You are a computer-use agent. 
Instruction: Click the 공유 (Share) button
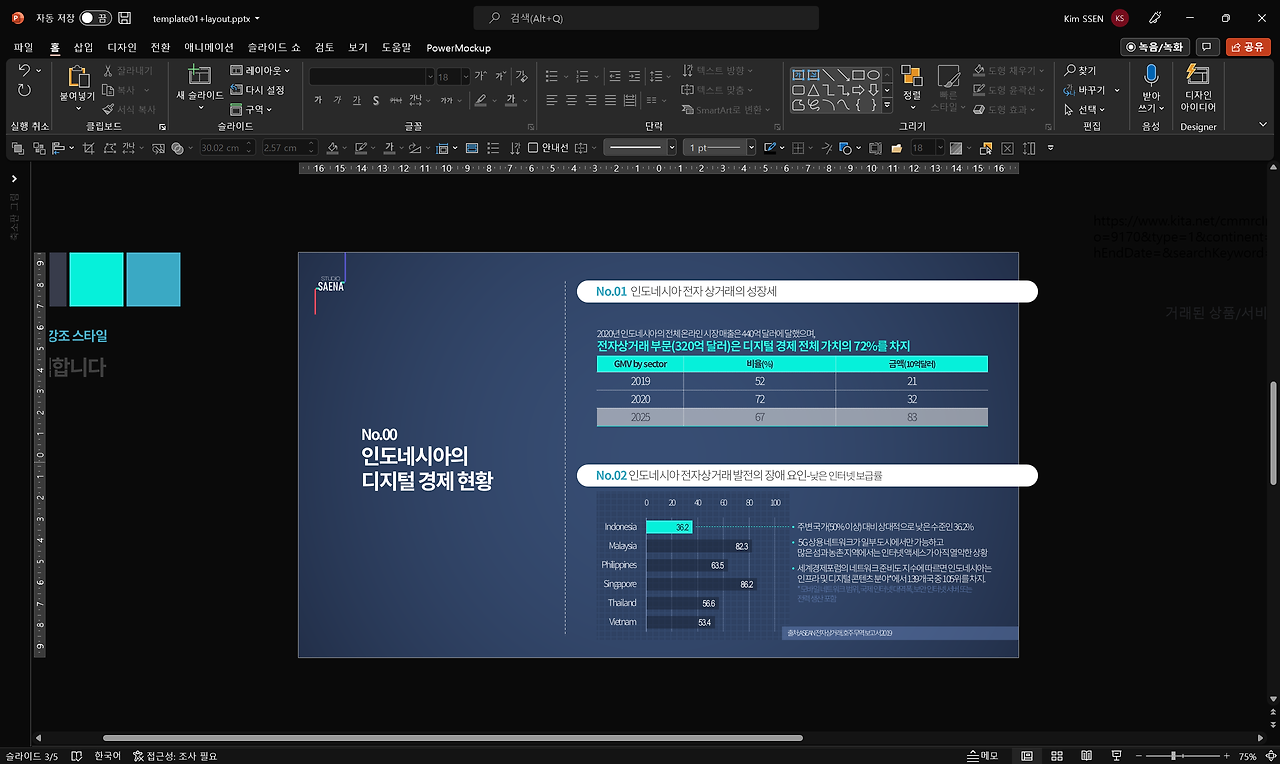tap(1248, 47)
